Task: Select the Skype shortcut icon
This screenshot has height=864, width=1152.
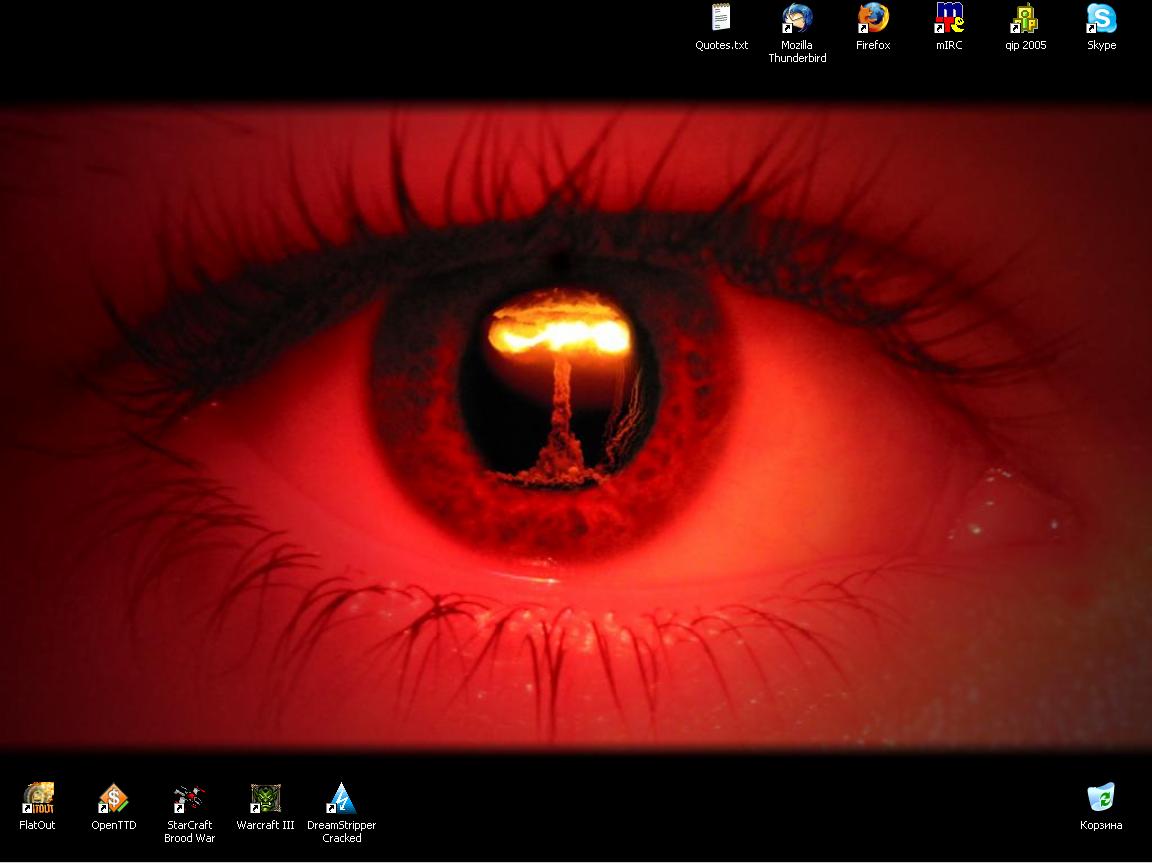Action: pos(1101,18)
